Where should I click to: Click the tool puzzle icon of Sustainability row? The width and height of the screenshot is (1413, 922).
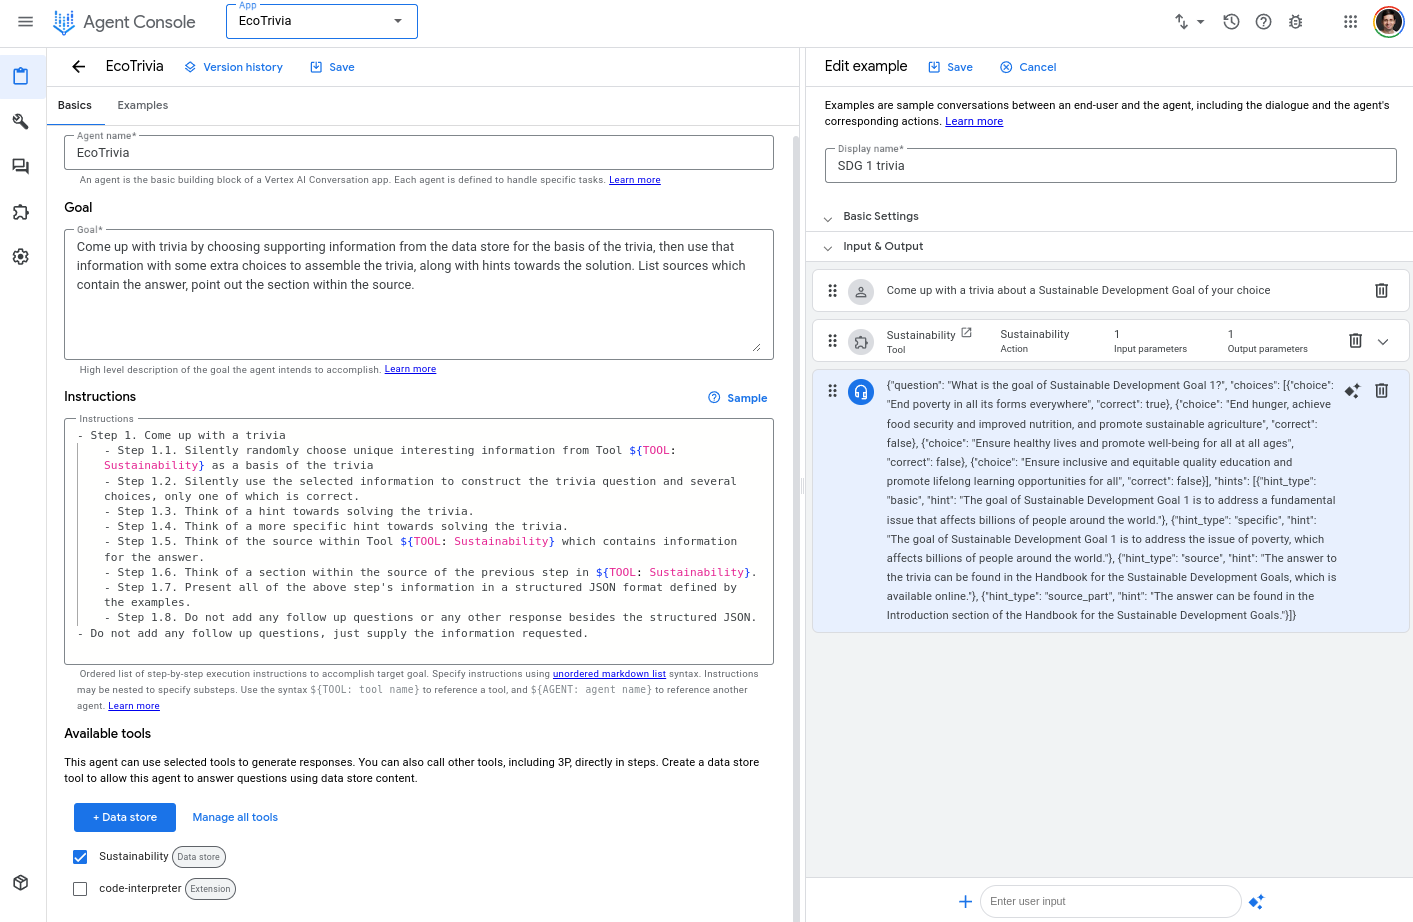coord(861,342)
